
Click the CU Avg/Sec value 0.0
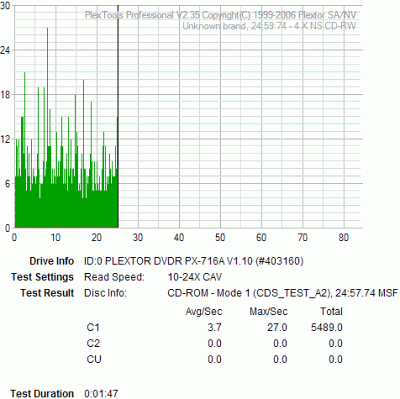click(214, 359)
